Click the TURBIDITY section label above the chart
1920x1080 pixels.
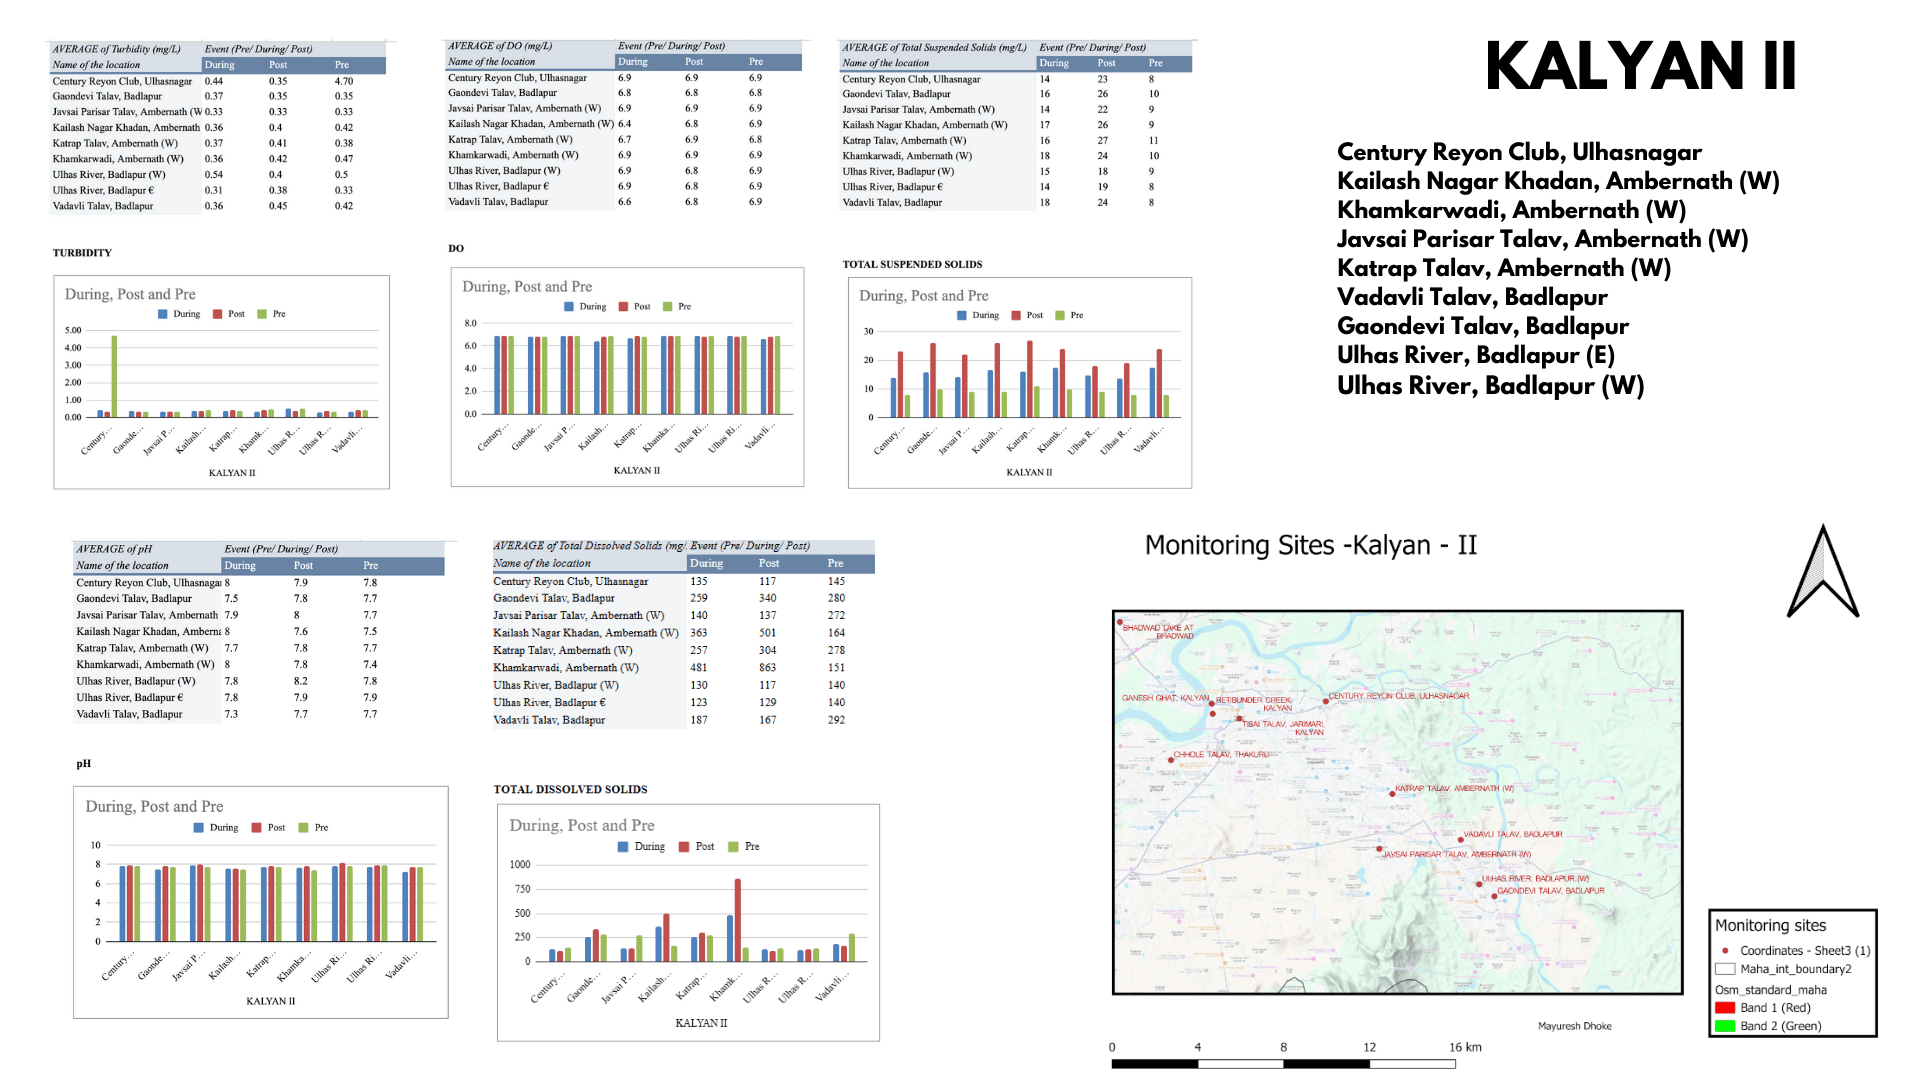[82, 253]
